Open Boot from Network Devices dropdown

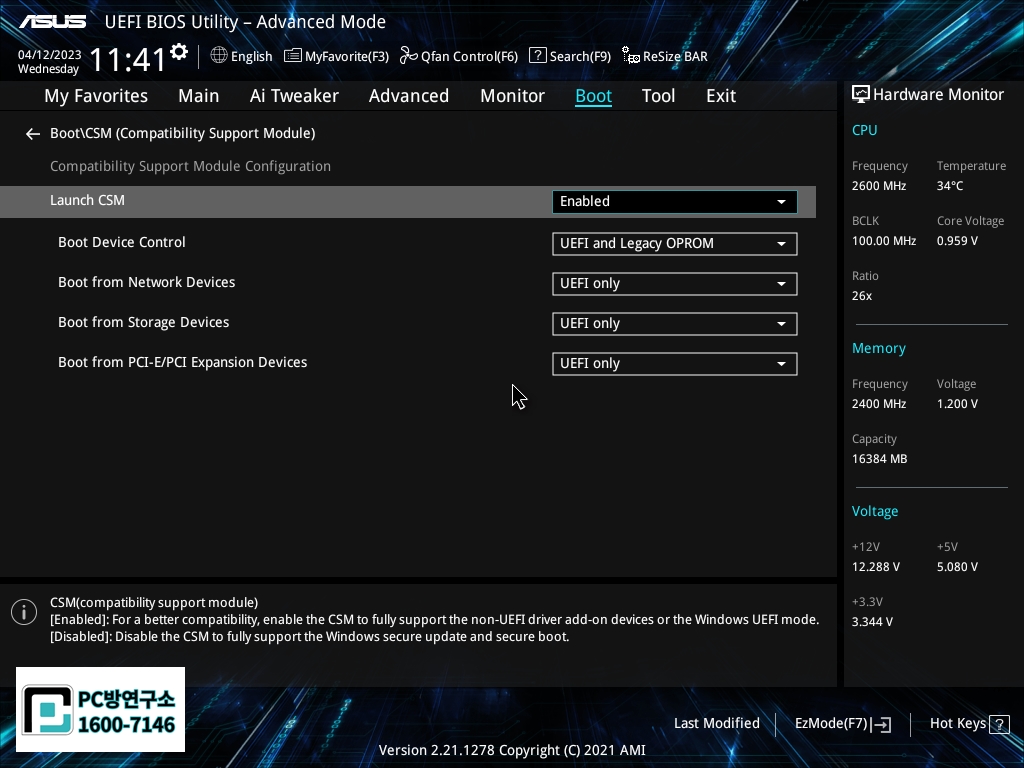675,284
